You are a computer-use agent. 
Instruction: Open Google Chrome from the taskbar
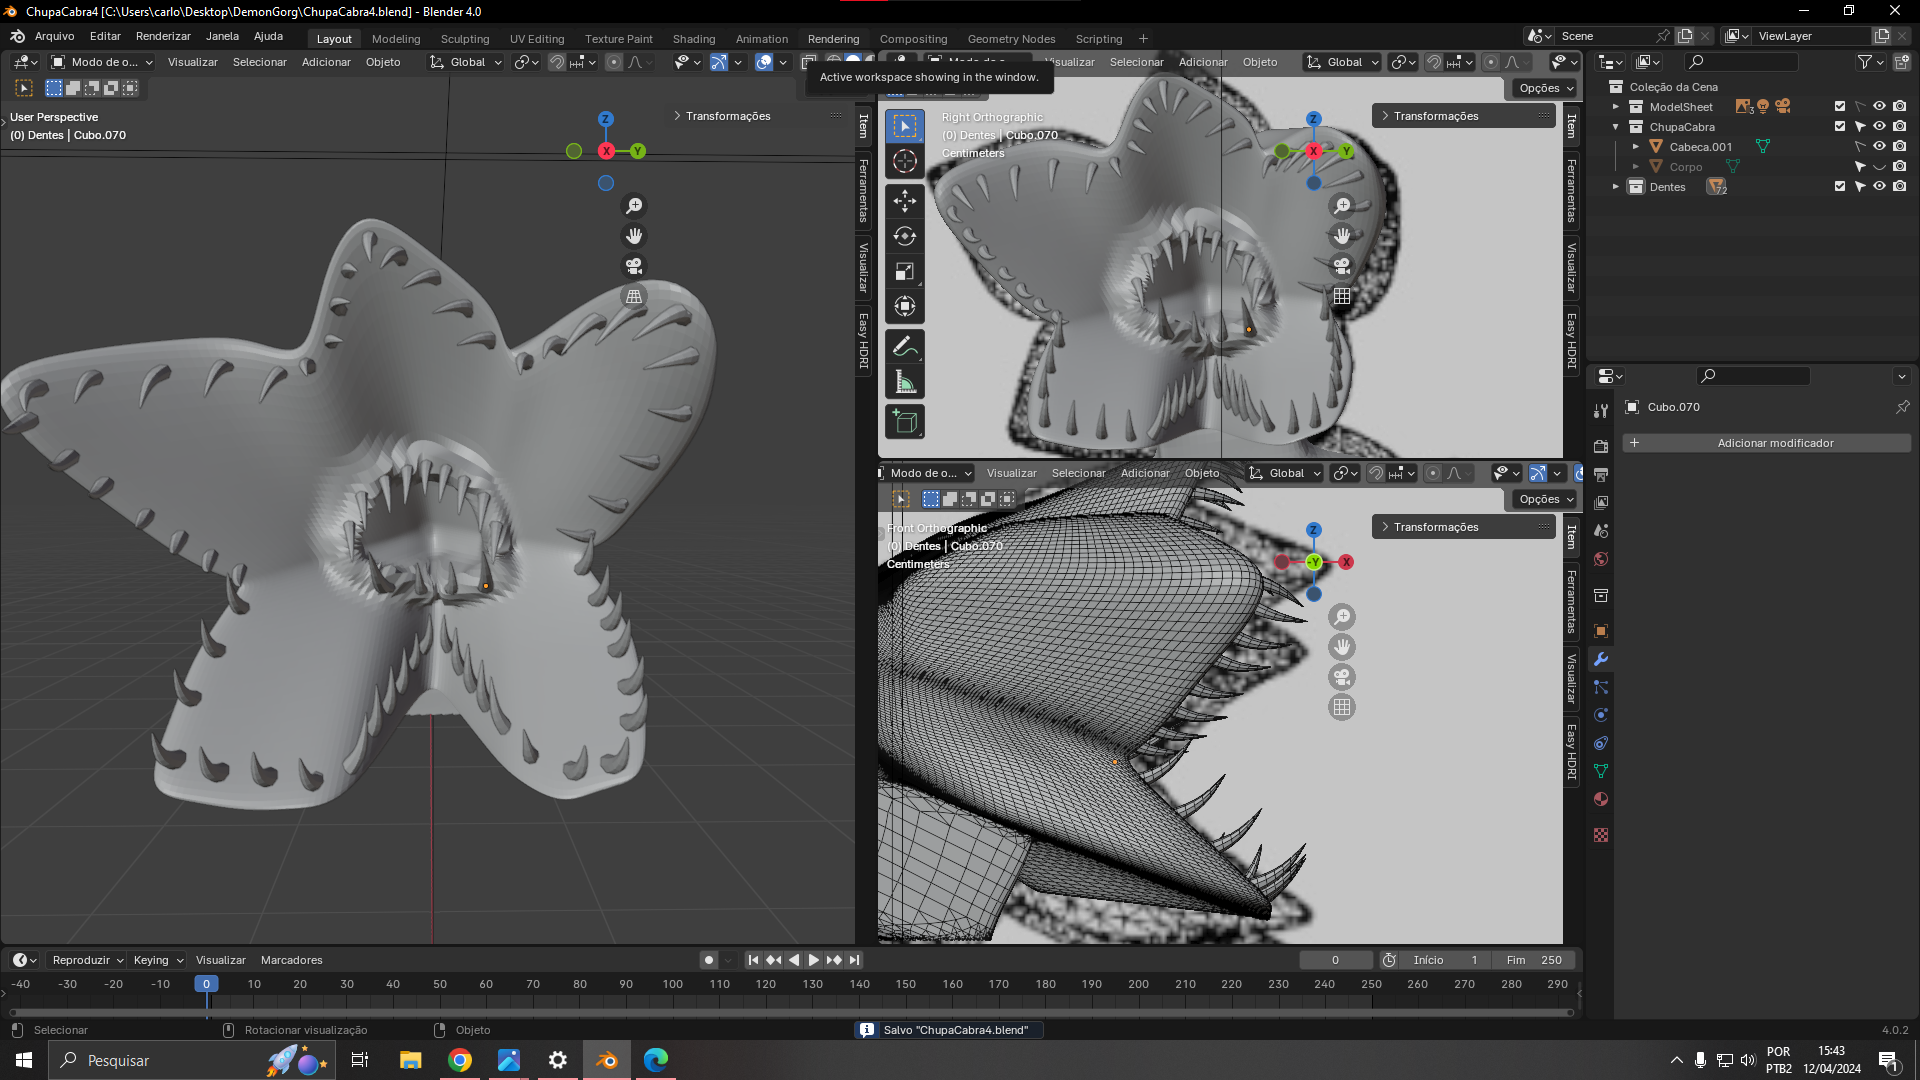(460, 1060)
